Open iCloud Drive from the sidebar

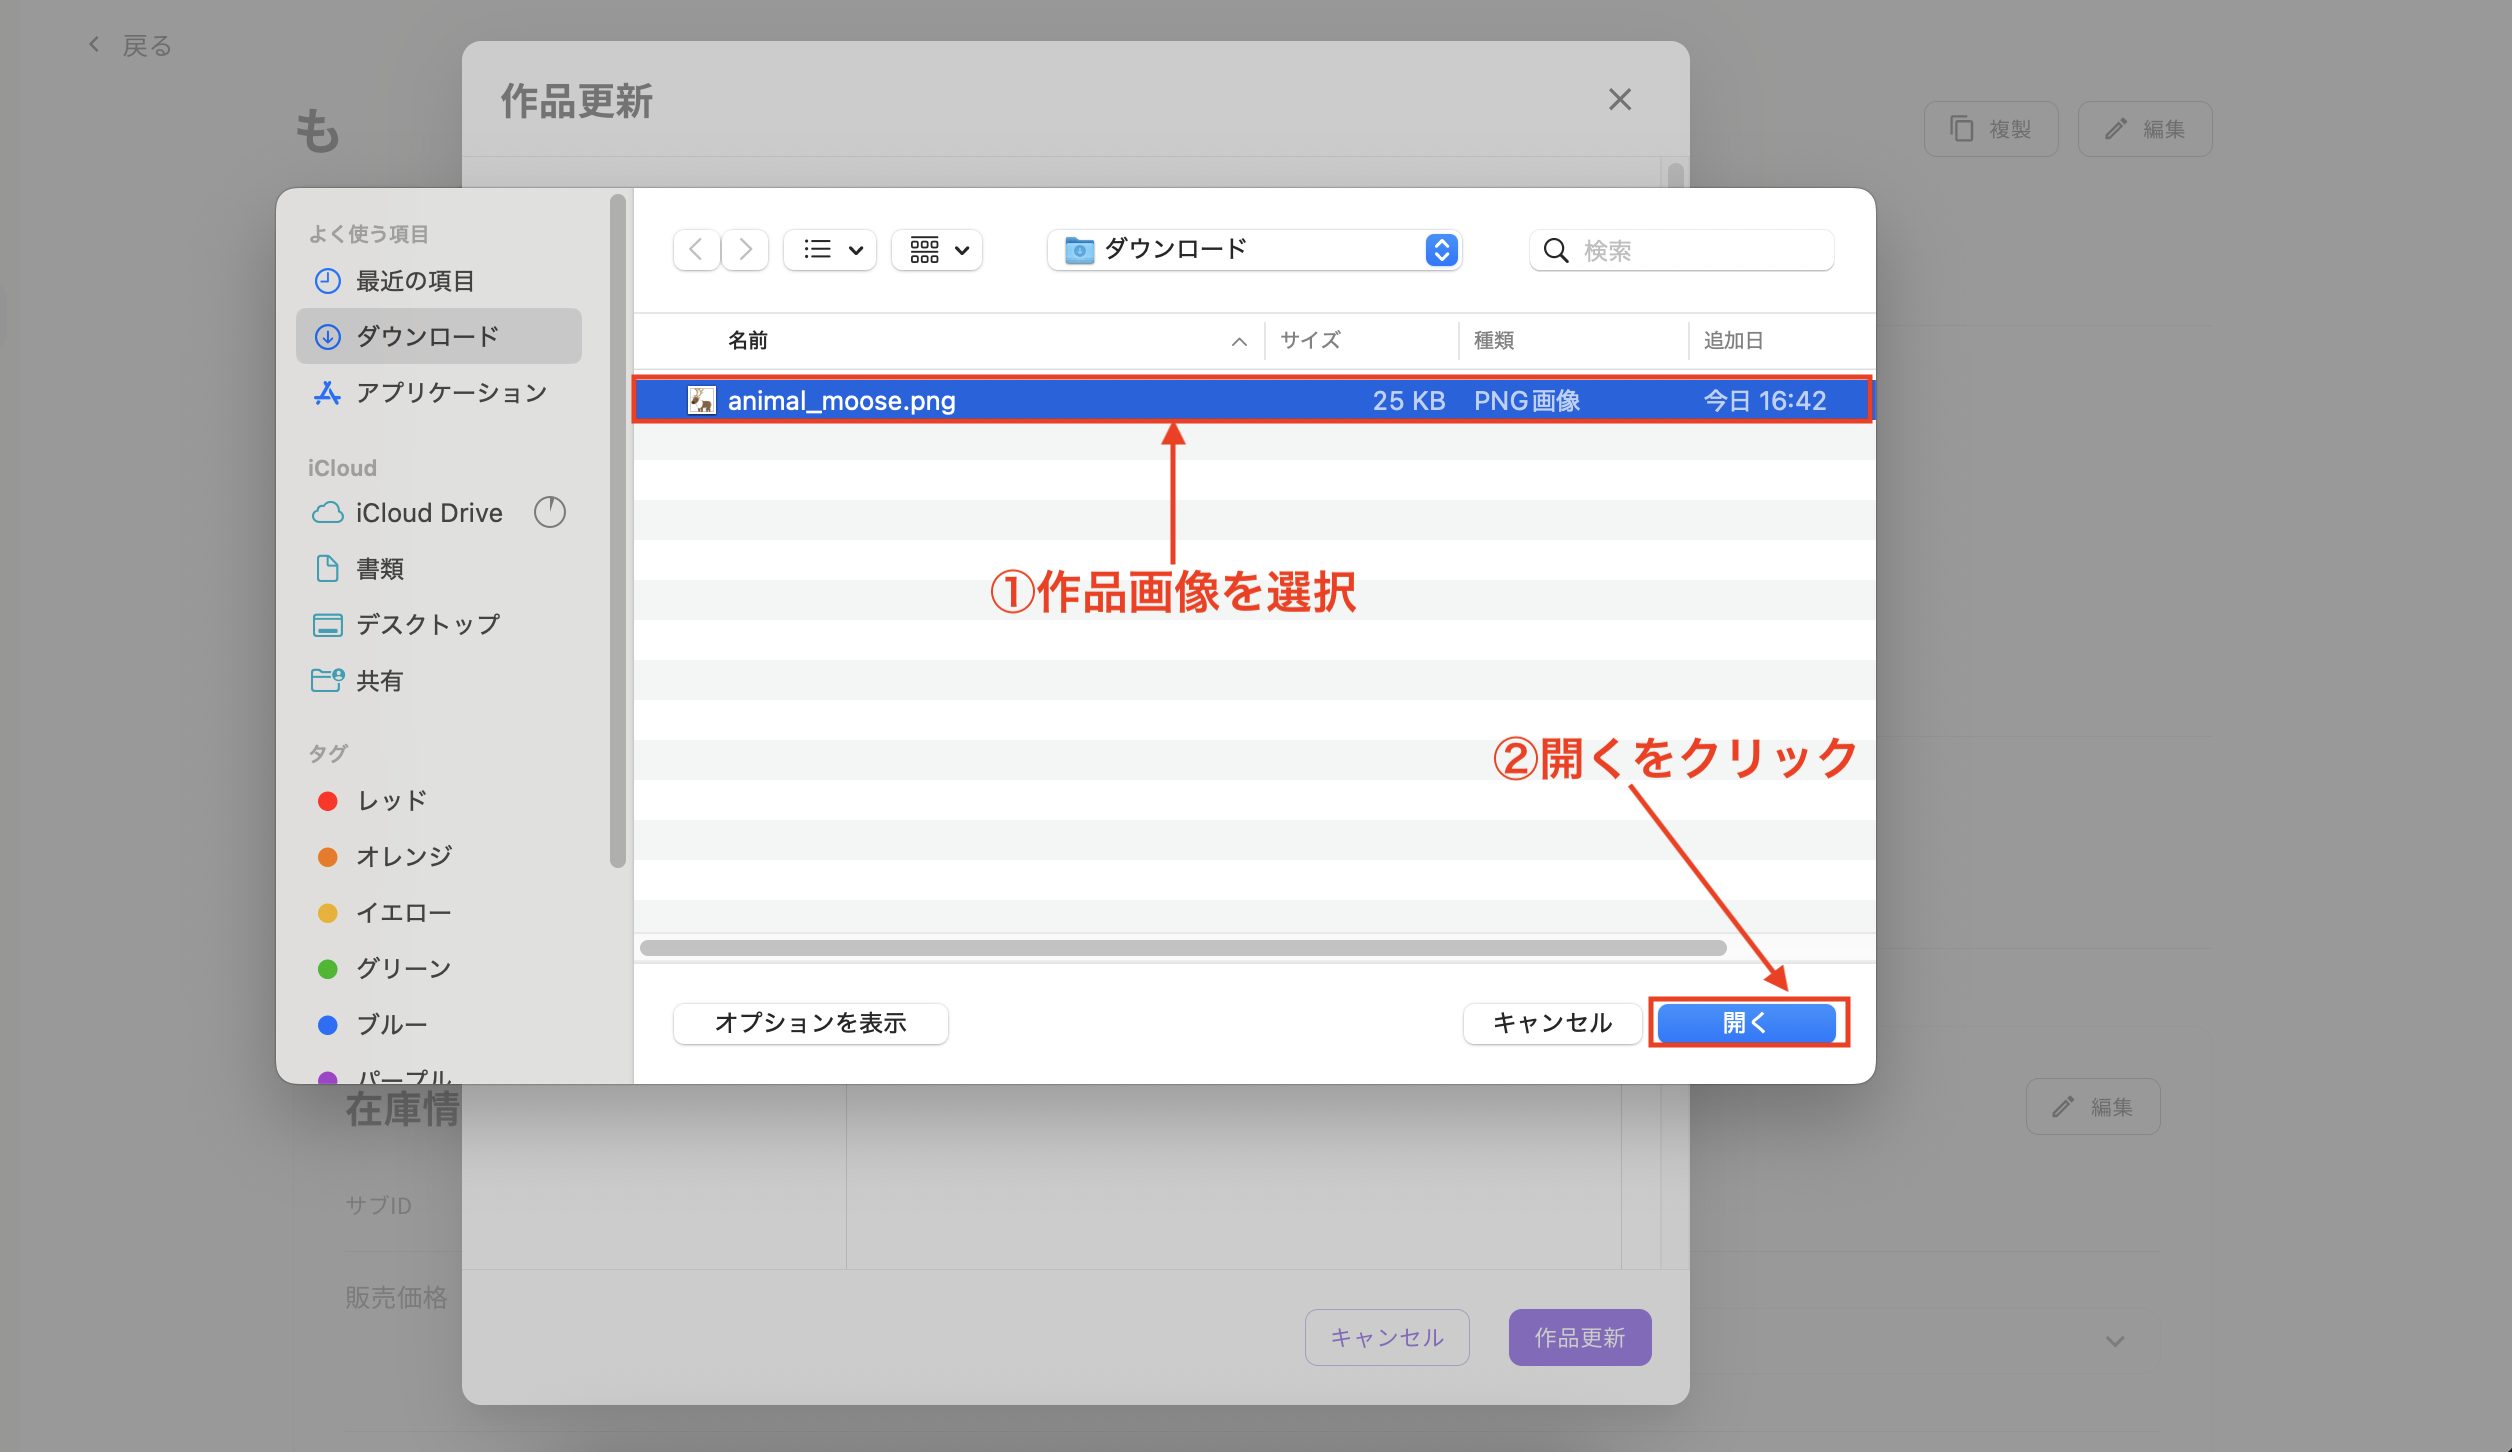click(428, 512)
